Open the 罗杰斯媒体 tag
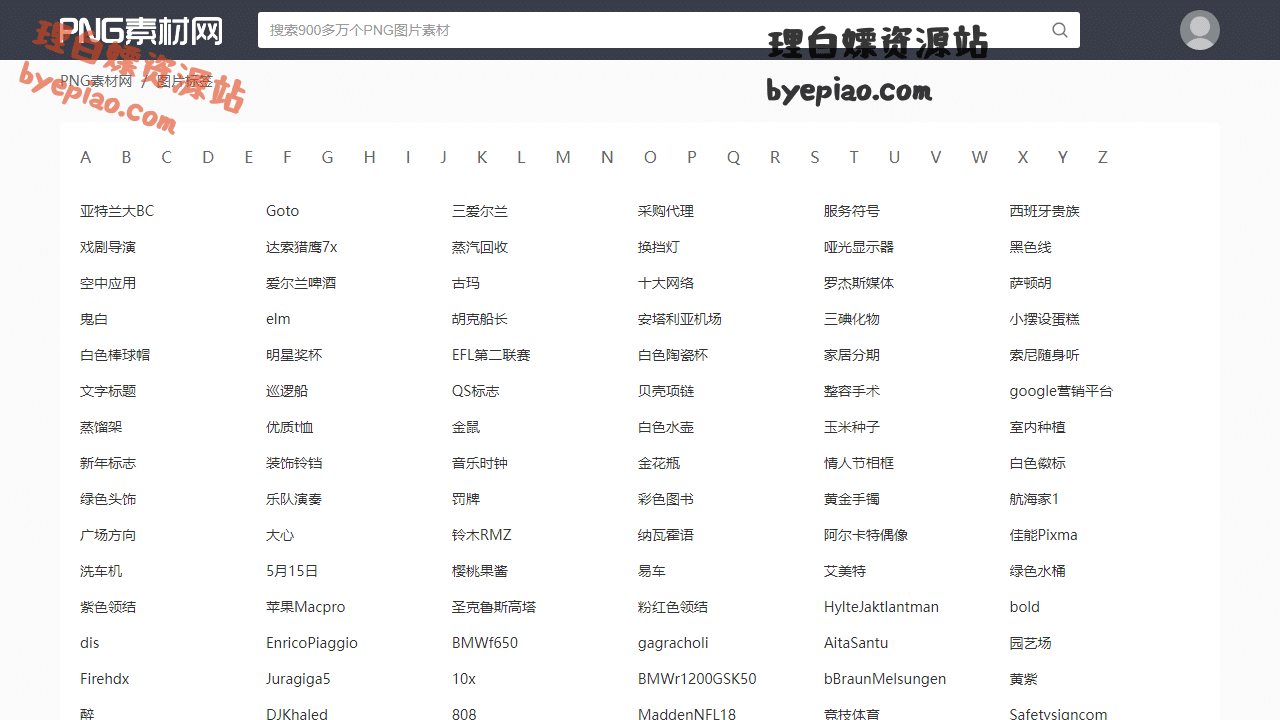1280x720 pixels. coord(859,283)
